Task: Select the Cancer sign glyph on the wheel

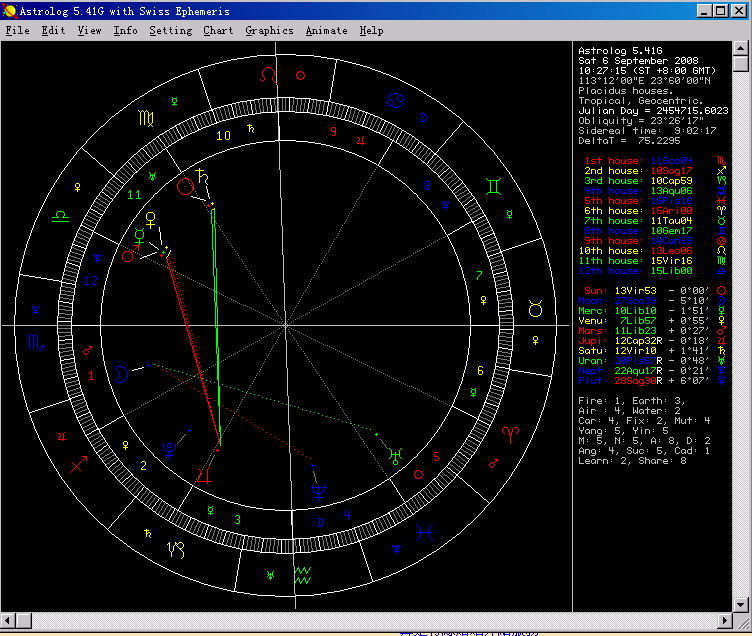Action: [396, 99]
